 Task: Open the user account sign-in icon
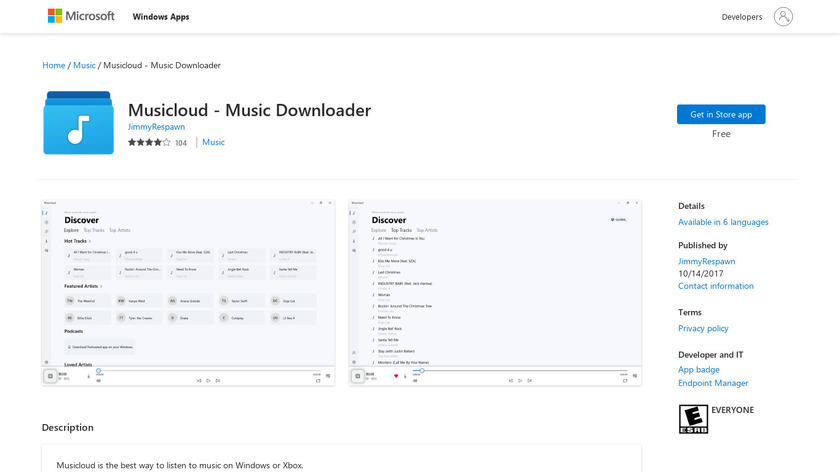pyautogui.click(x=783, y=17)
